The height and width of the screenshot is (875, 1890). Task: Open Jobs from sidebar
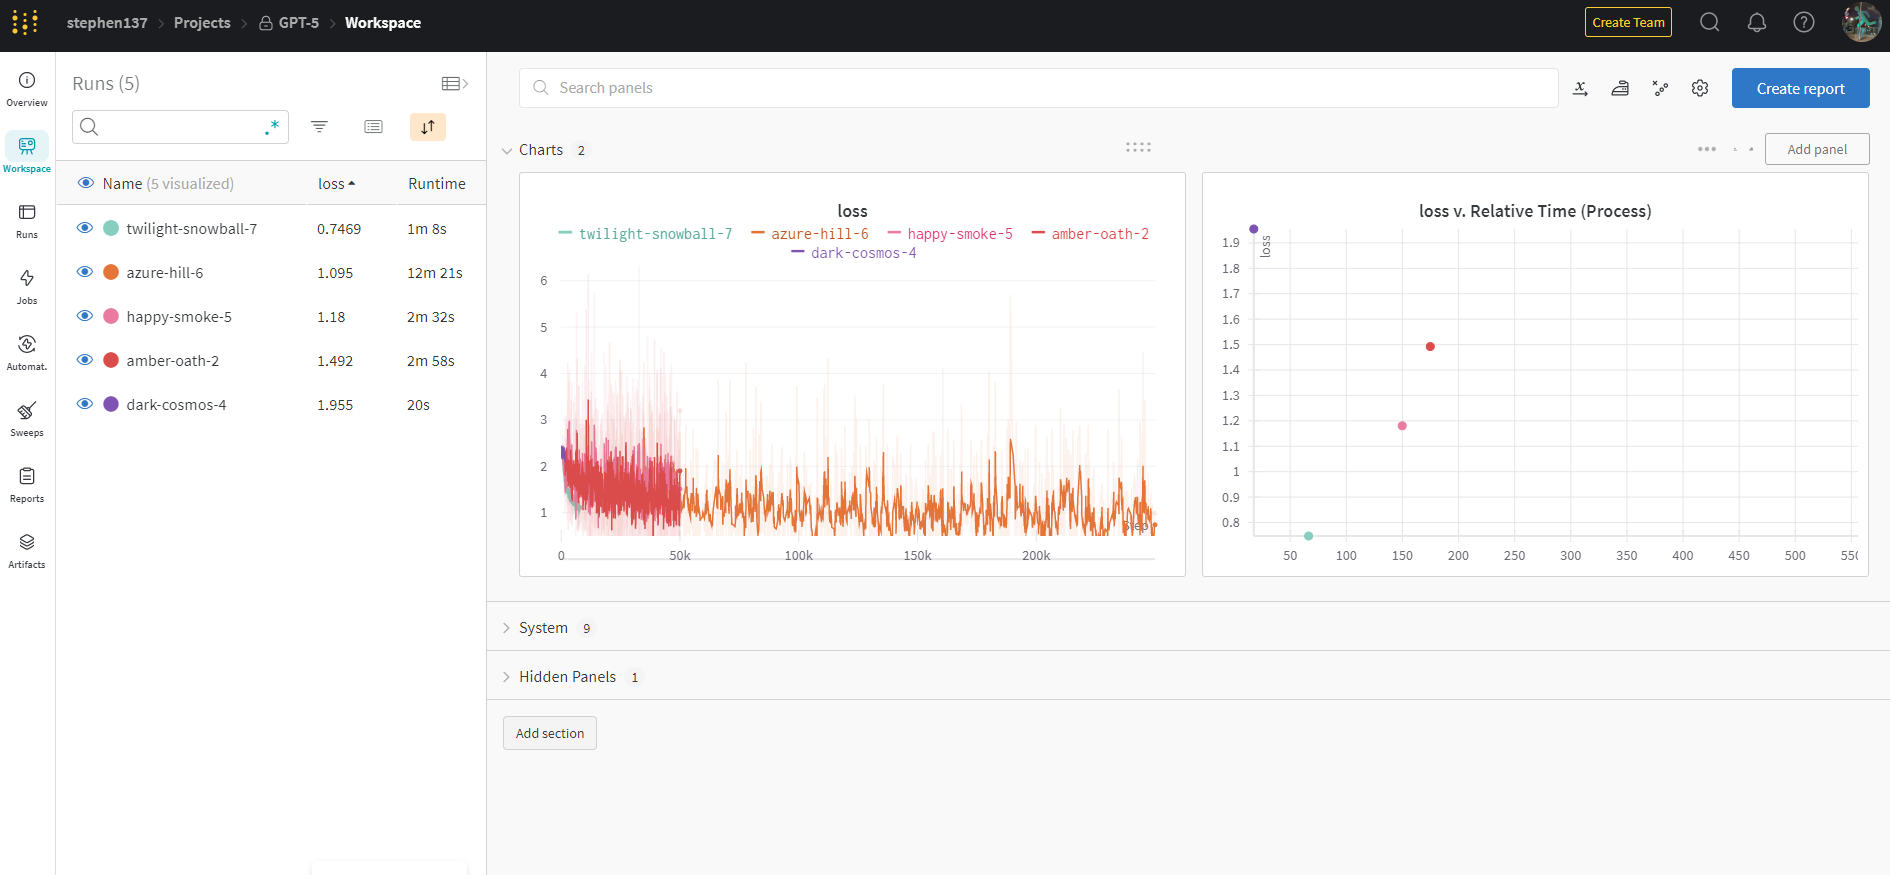pyautogui.click(x=27, y=287)
